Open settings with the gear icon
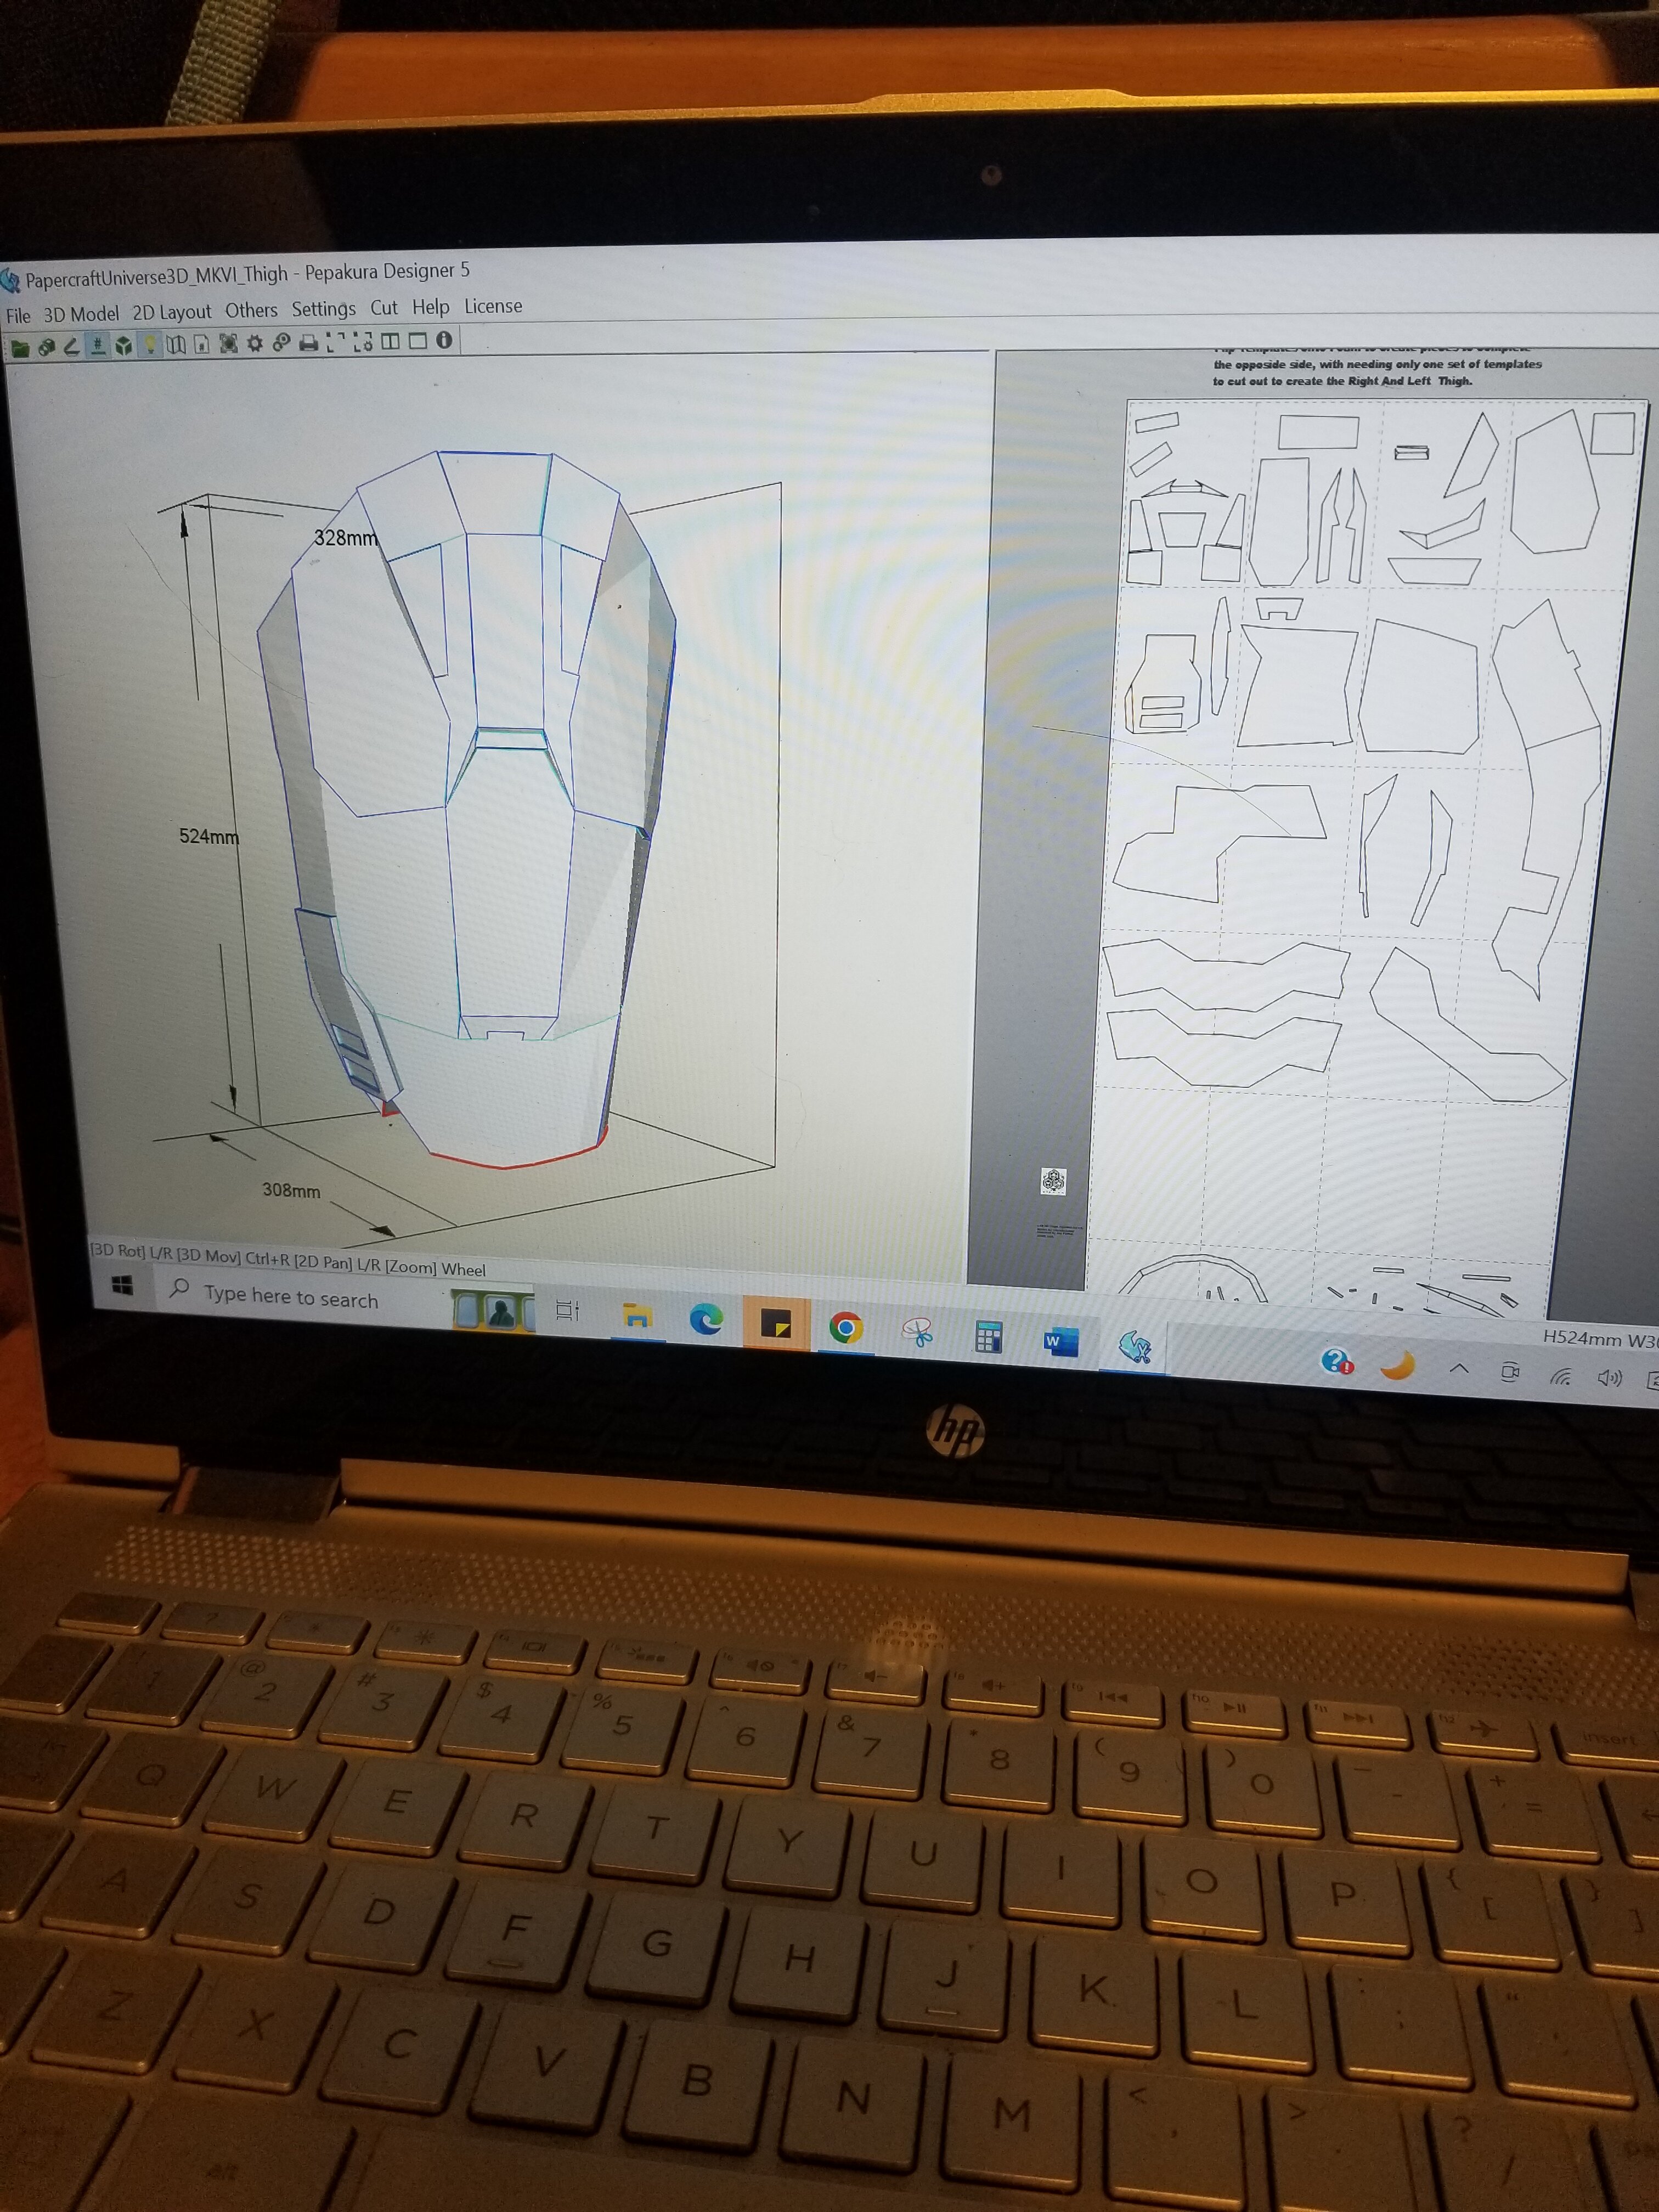 coord(254,343)
